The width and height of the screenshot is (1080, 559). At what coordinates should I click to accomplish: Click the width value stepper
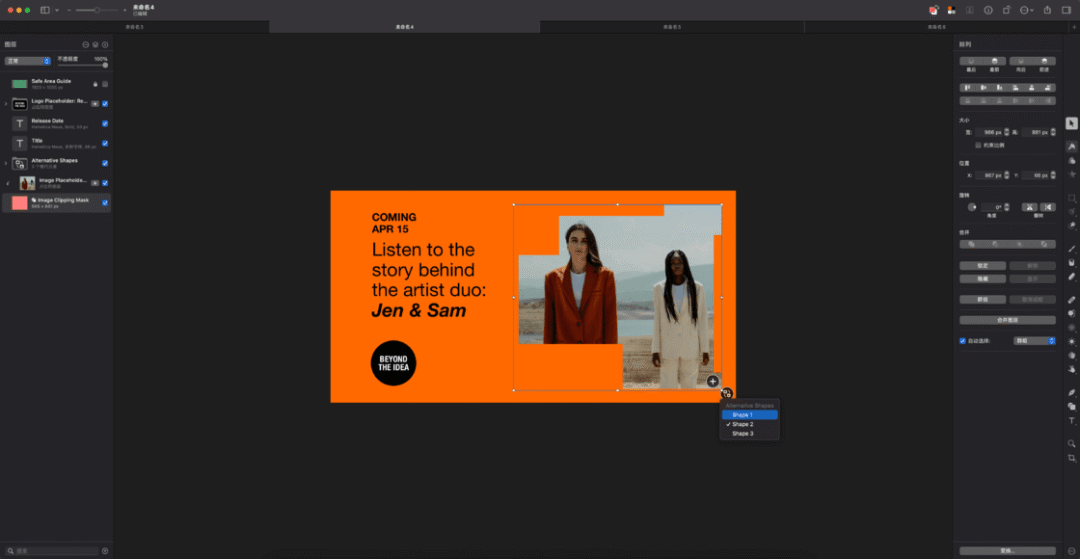pyautogui.click(x=1006, y=132)
